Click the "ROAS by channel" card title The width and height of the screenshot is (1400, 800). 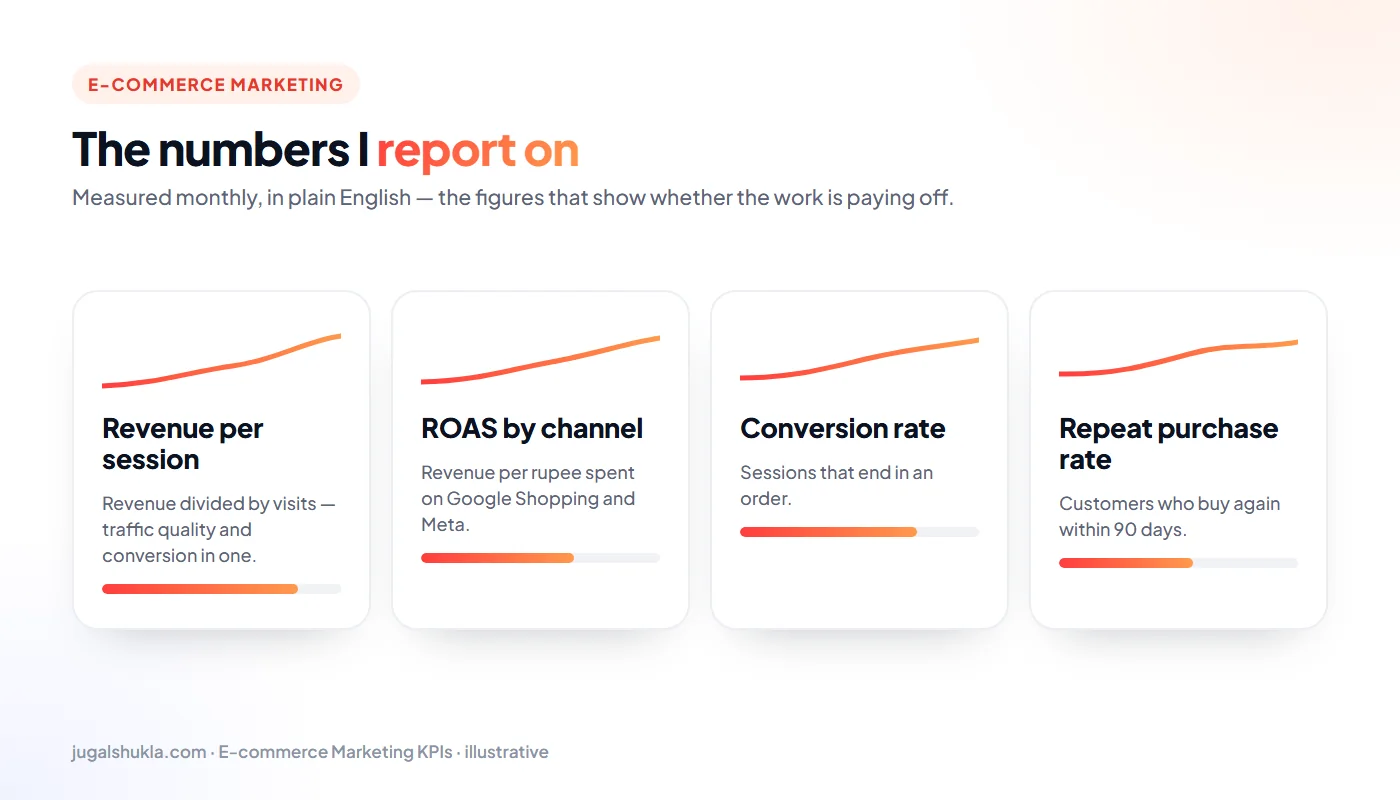tap(532, 428)
